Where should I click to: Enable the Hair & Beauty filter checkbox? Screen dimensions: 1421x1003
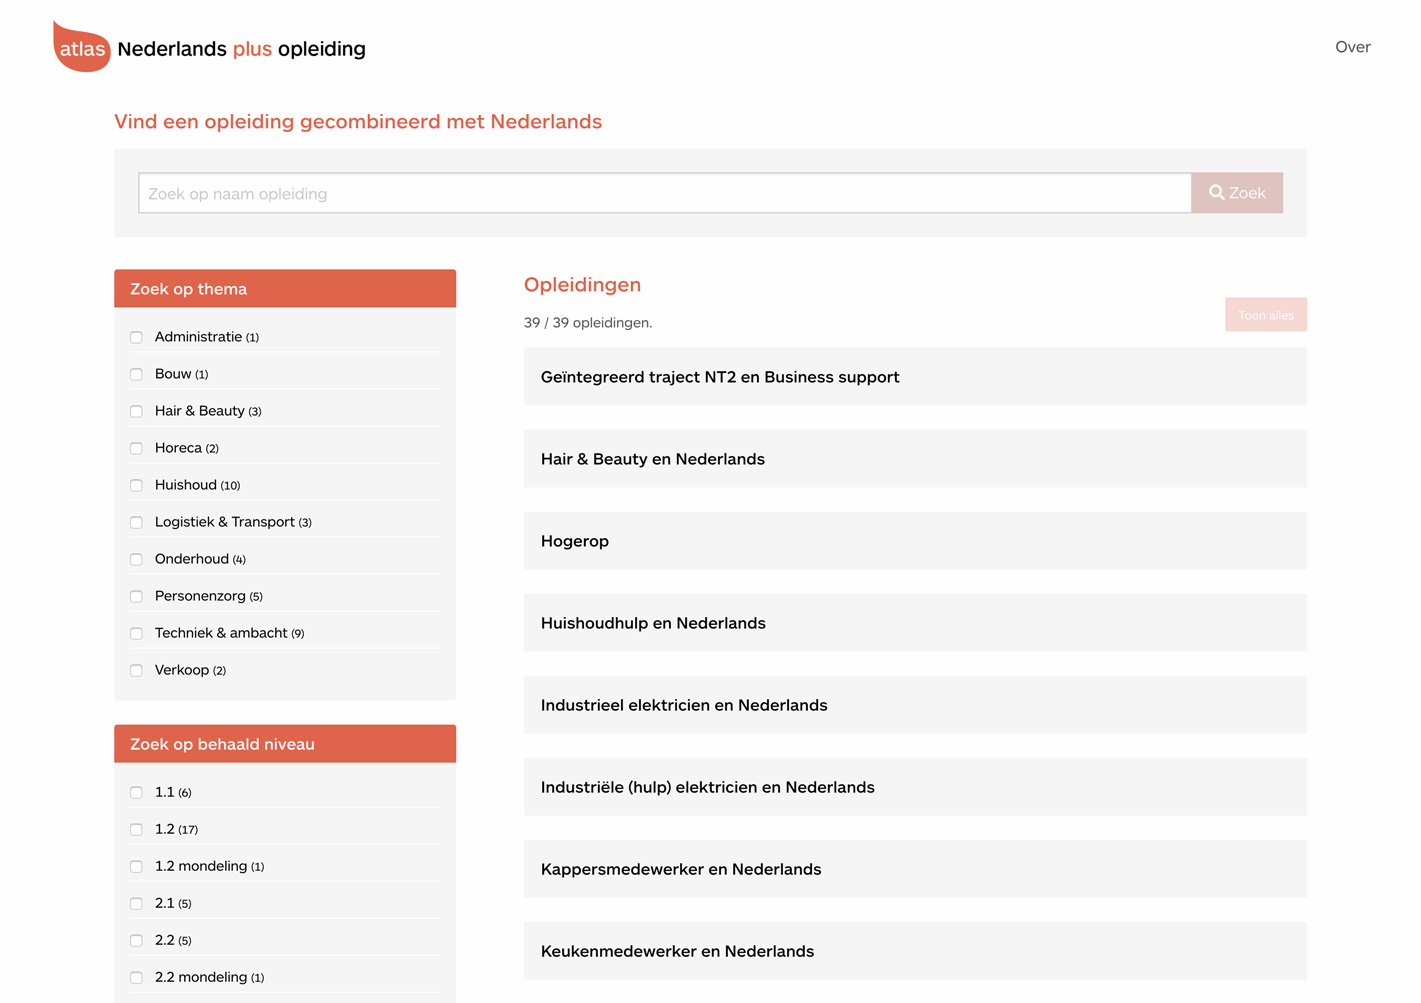136,411
